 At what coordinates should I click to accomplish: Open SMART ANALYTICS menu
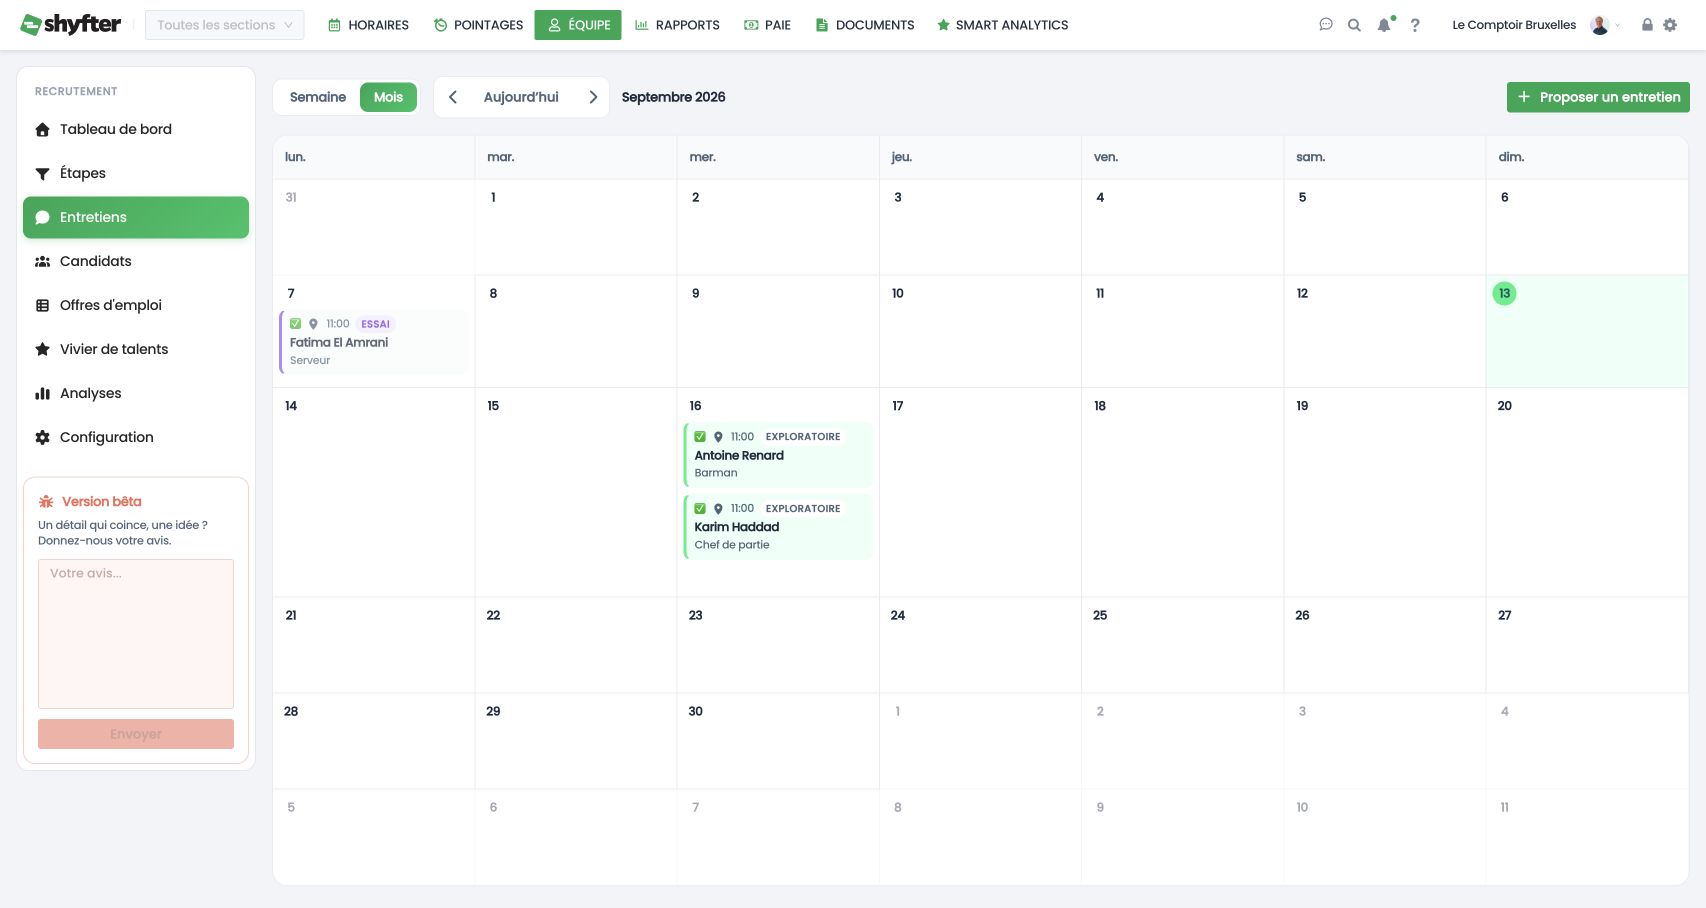[1002, 25]
